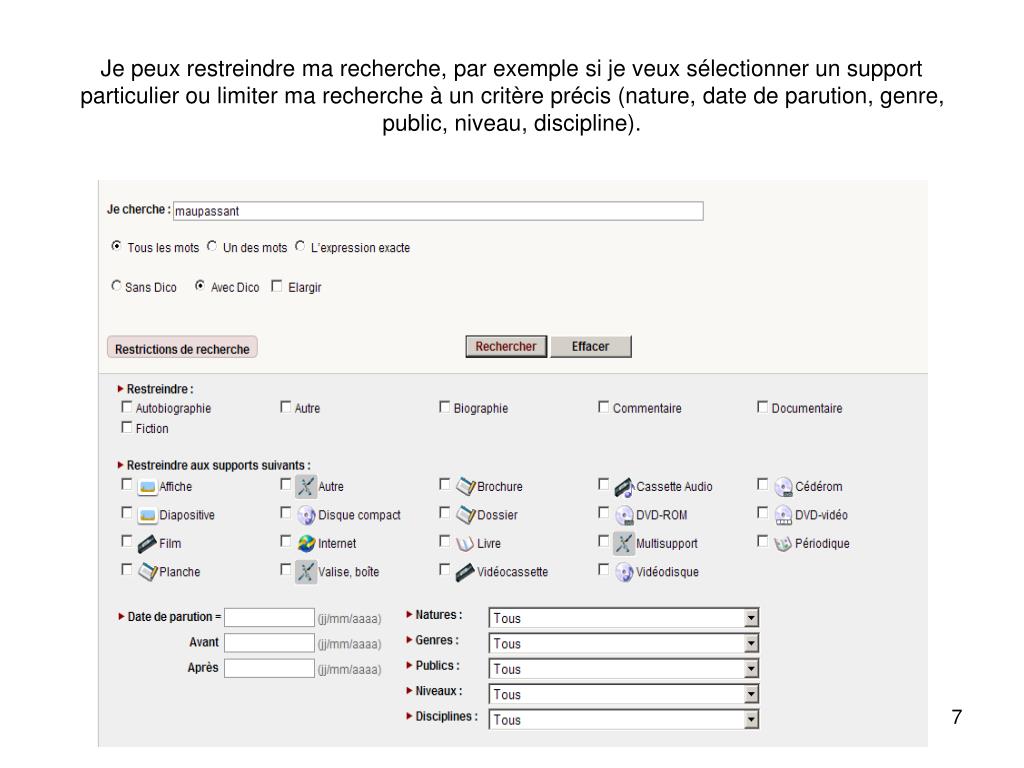Click the DVD-vidéo icon
Viewport: 1024px width, 768px height.
tap(783, 515)
